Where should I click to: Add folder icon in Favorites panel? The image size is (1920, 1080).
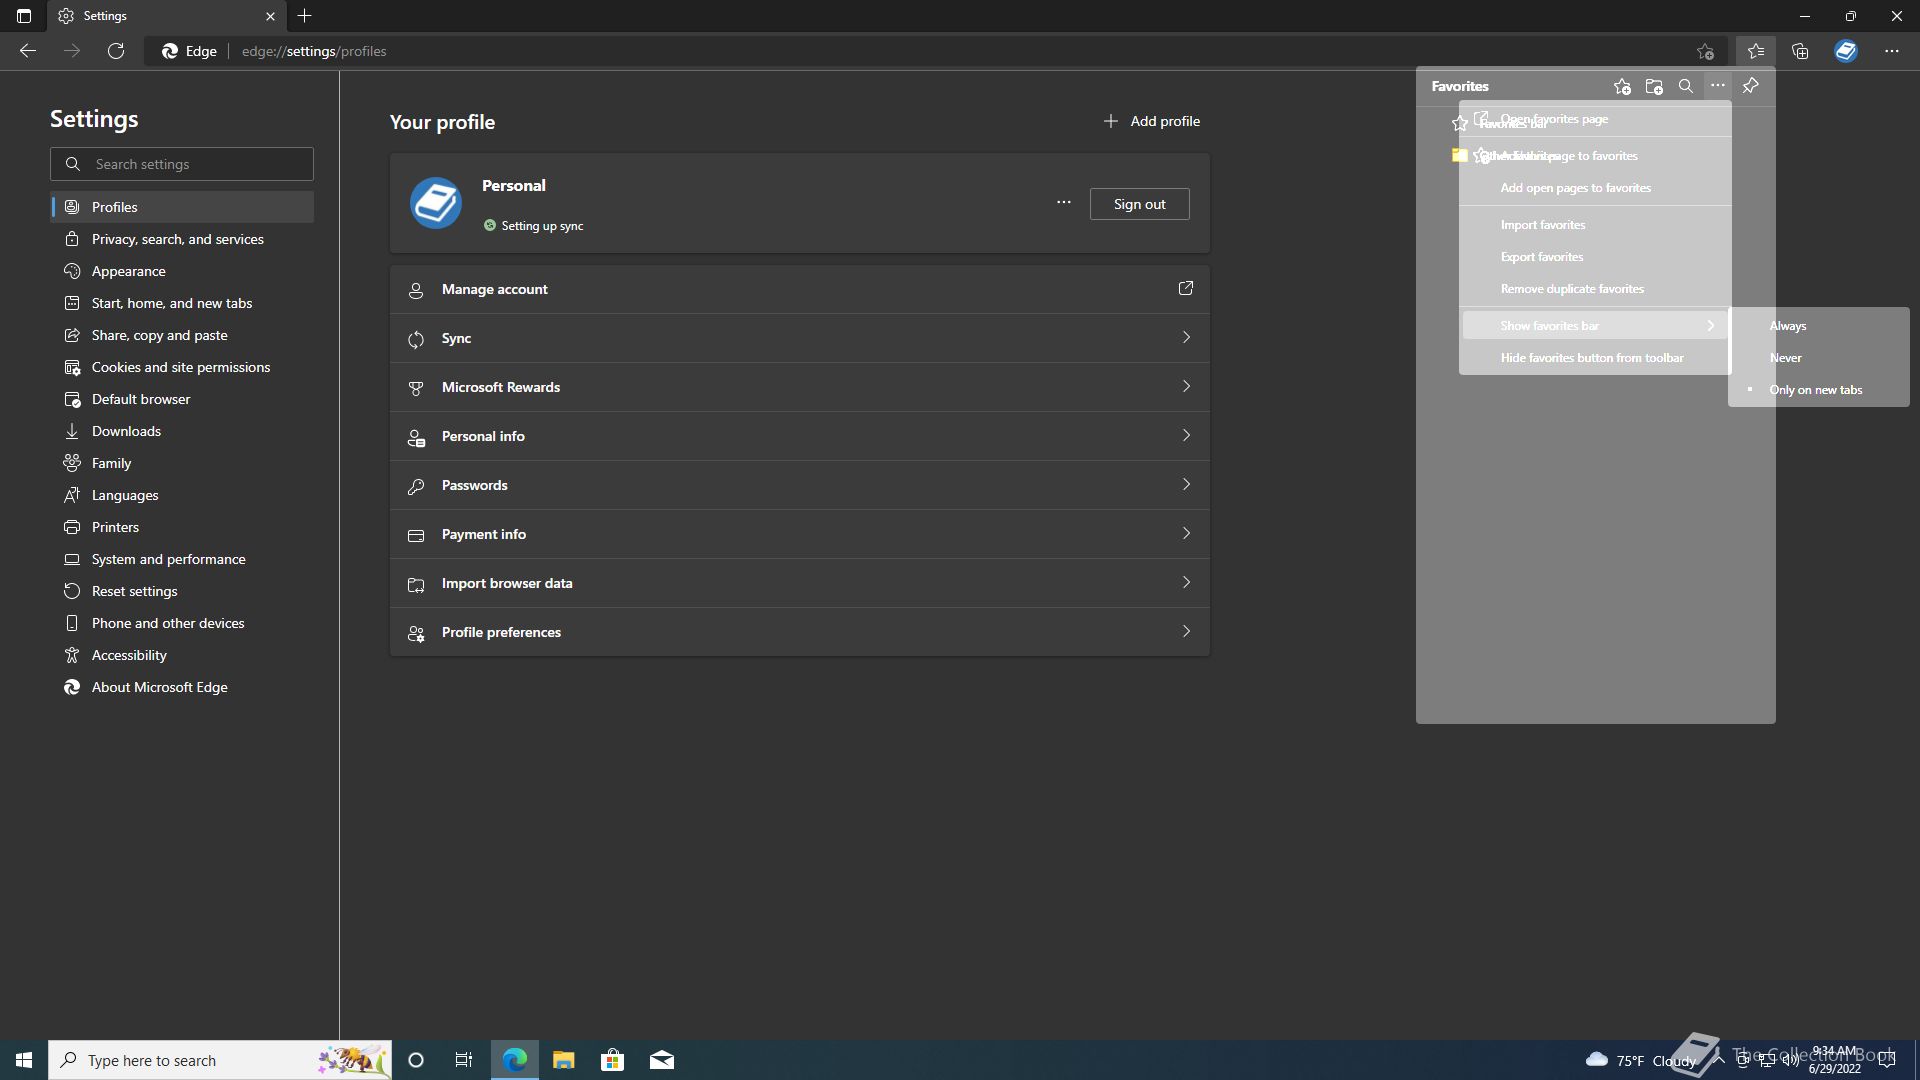[1654, 86]
